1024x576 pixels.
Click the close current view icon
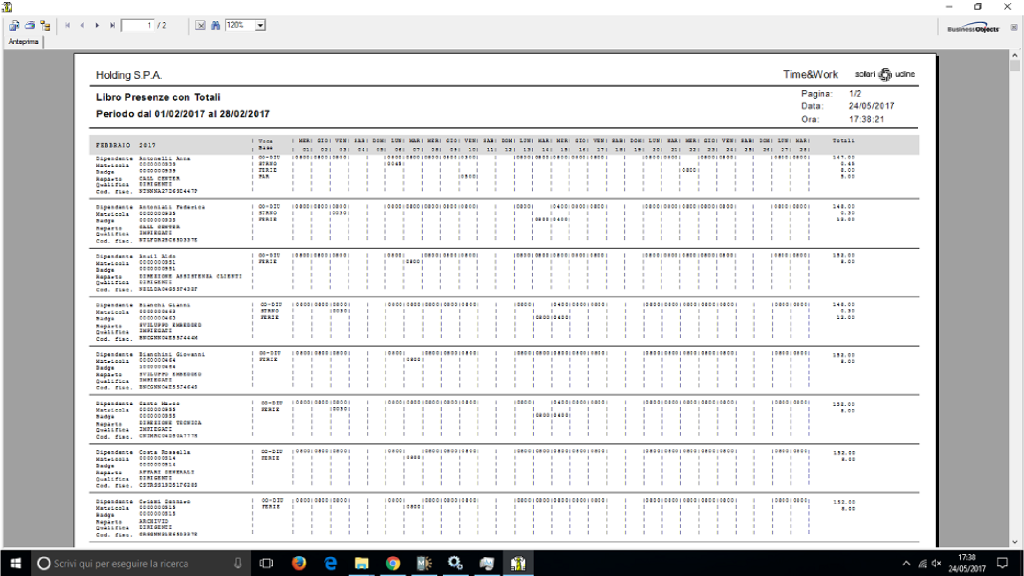[200, 24]
